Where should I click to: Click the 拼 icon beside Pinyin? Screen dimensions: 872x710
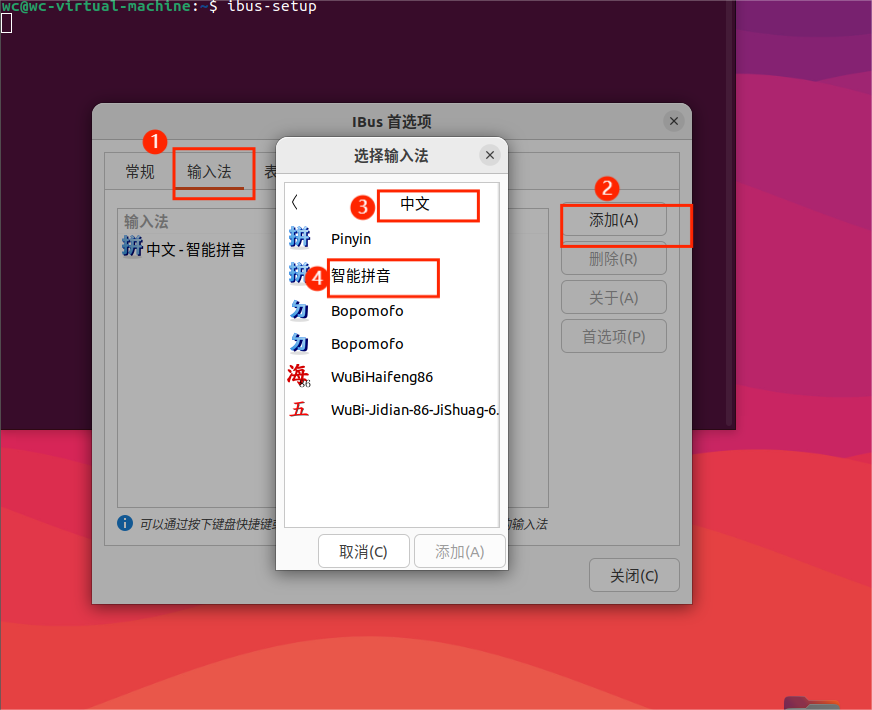[x=299, y=238]
